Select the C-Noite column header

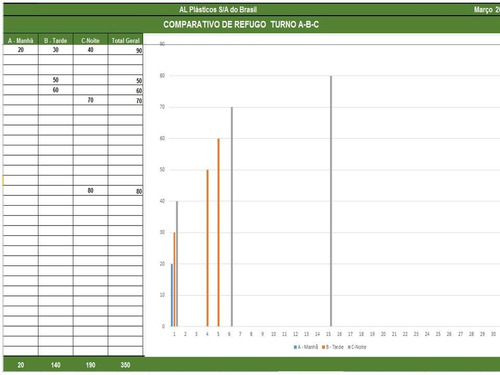point(90,40)
